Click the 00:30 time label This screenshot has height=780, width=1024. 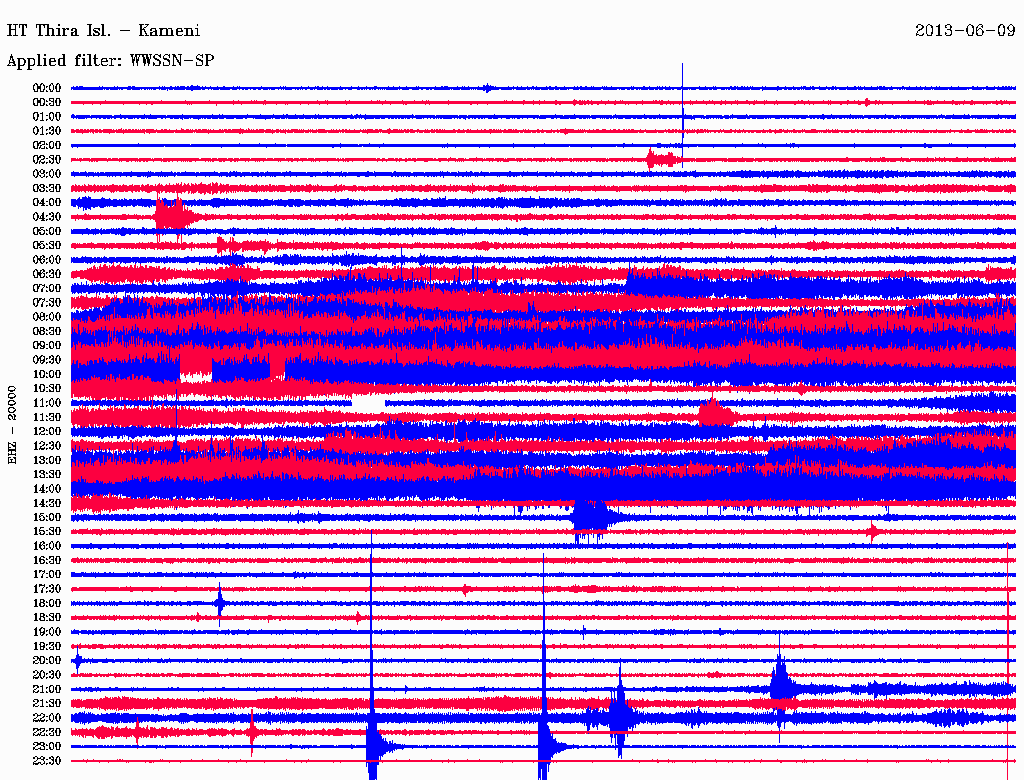coord(47,102)
